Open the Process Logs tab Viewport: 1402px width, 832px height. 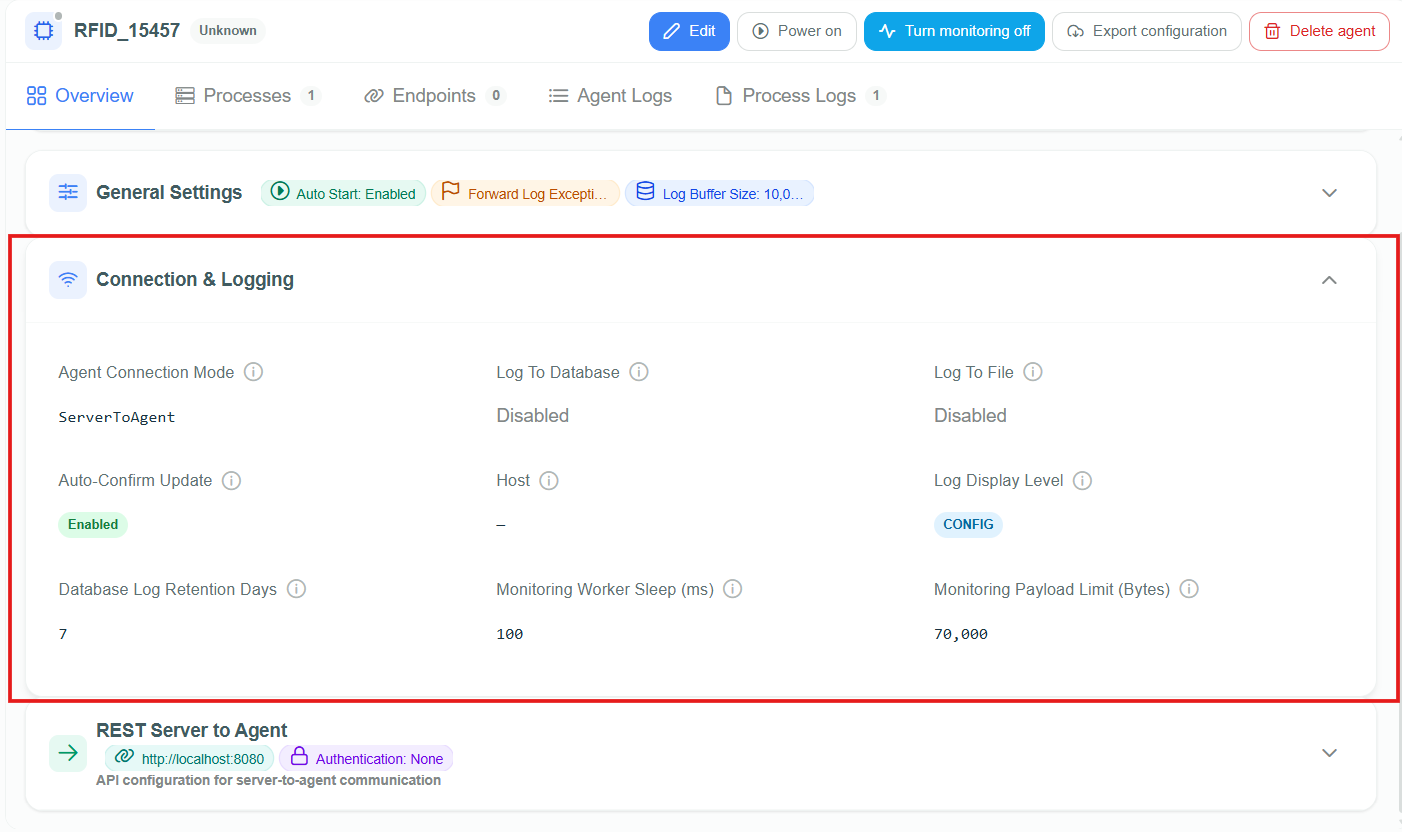click(800, 96)
